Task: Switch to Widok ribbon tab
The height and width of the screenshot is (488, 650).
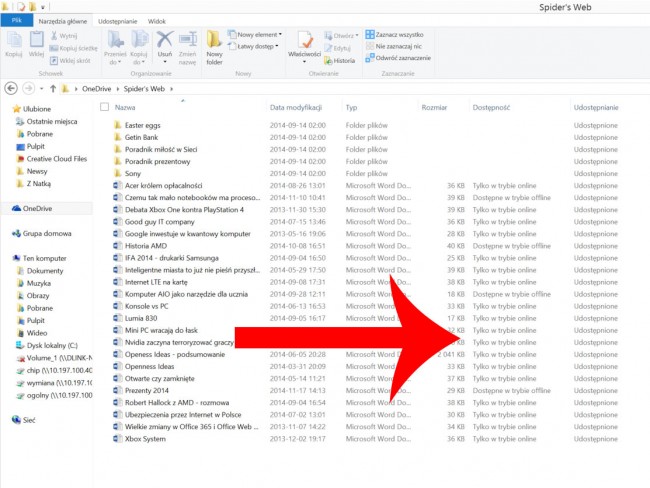Action: 156,21
